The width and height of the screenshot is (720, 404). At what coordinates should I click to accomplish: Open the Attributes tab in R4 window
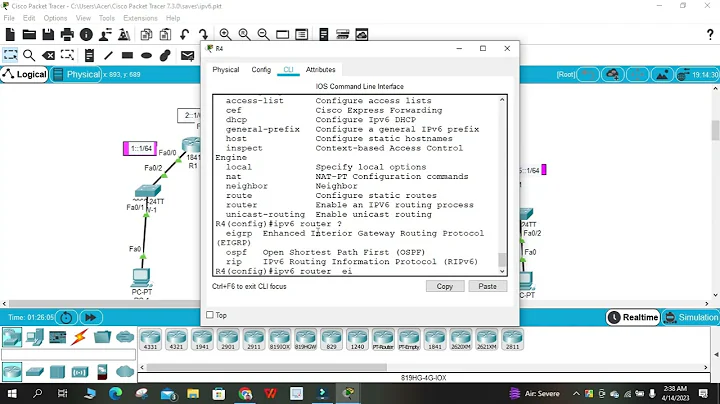click(x=321, y=70)
